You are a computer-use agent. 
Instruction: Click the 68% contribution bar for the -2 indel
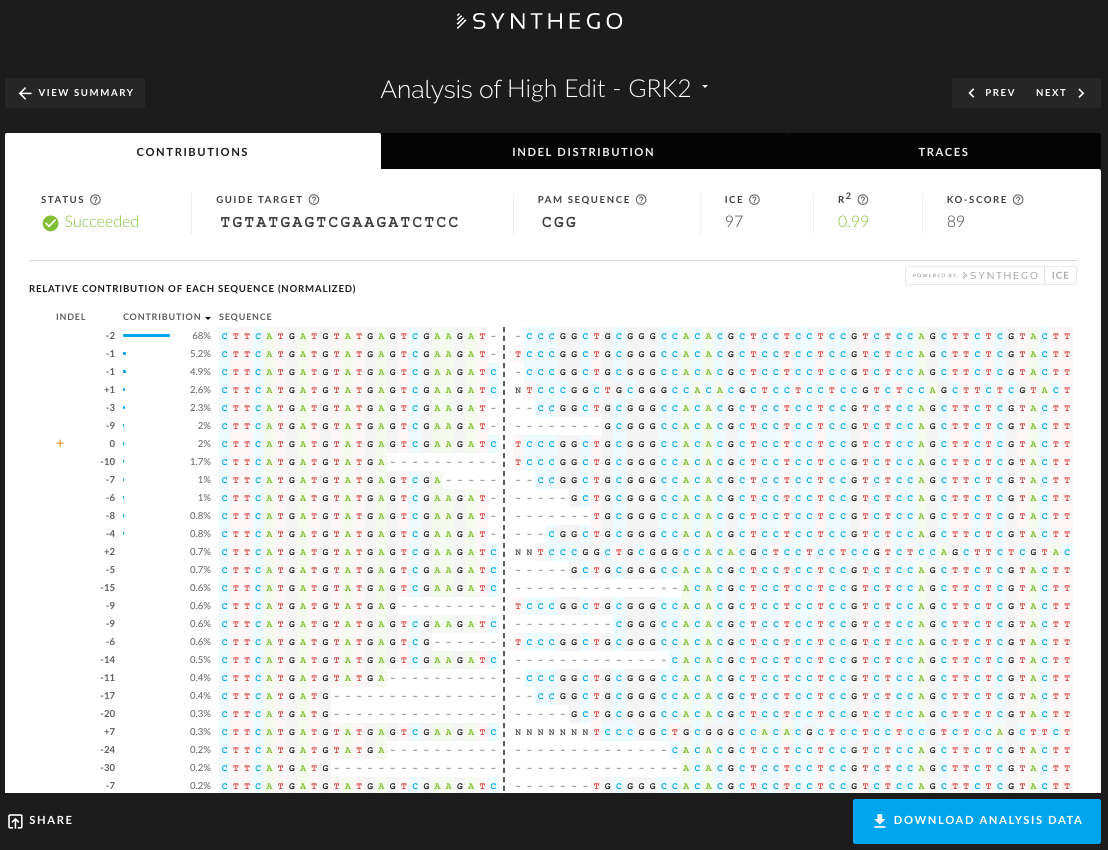(x=146, y=336)
